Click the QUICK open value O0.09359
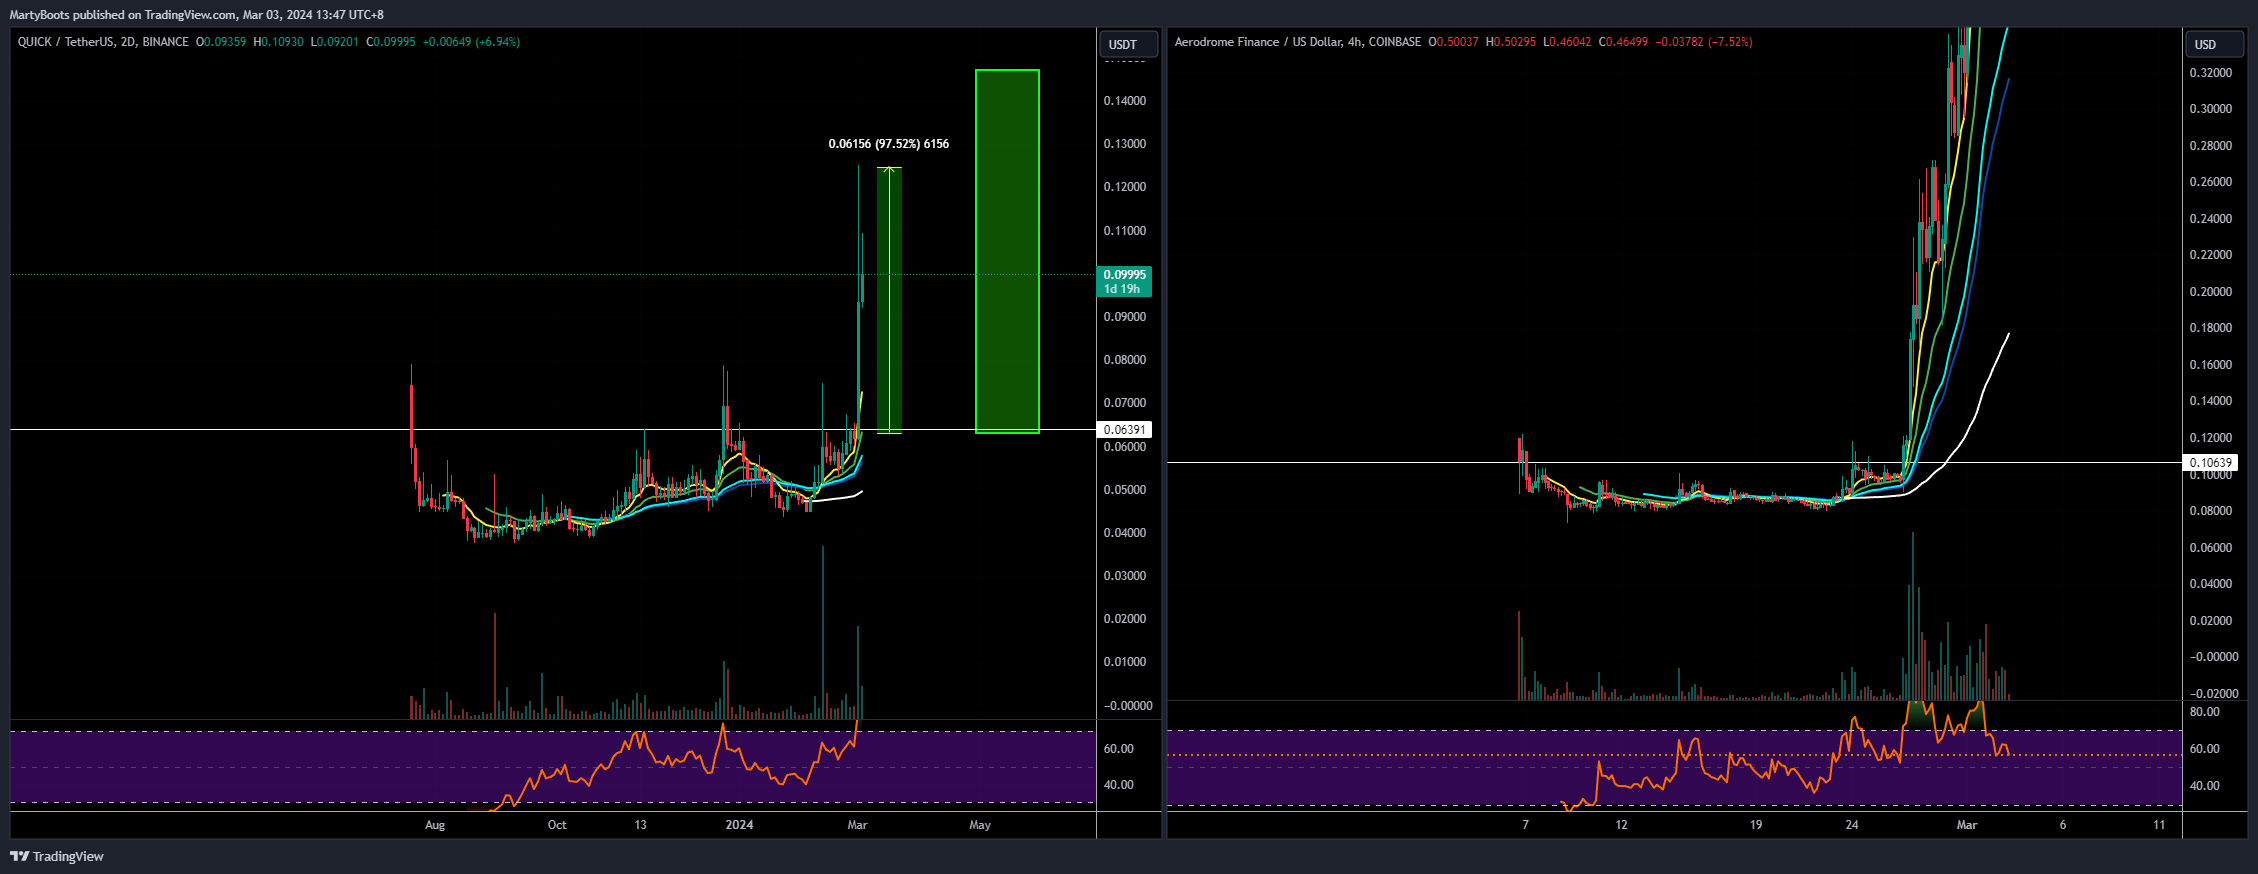Viewport: 2258px width, 874px height. 221,42
